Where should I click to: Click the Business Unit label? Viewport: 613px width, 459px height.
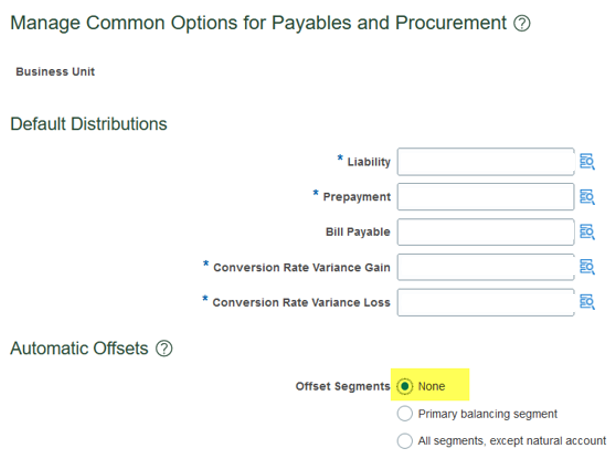pyautogui.click(x=55, y=72)
